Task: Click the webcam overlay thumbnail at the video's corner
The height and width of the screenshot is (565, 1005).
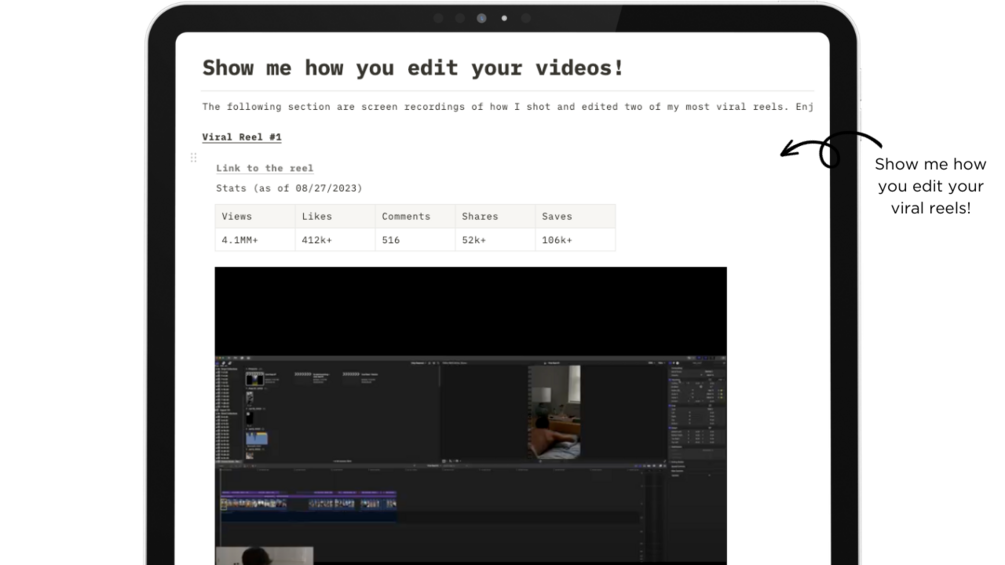Action: click(x=264, y=555)
